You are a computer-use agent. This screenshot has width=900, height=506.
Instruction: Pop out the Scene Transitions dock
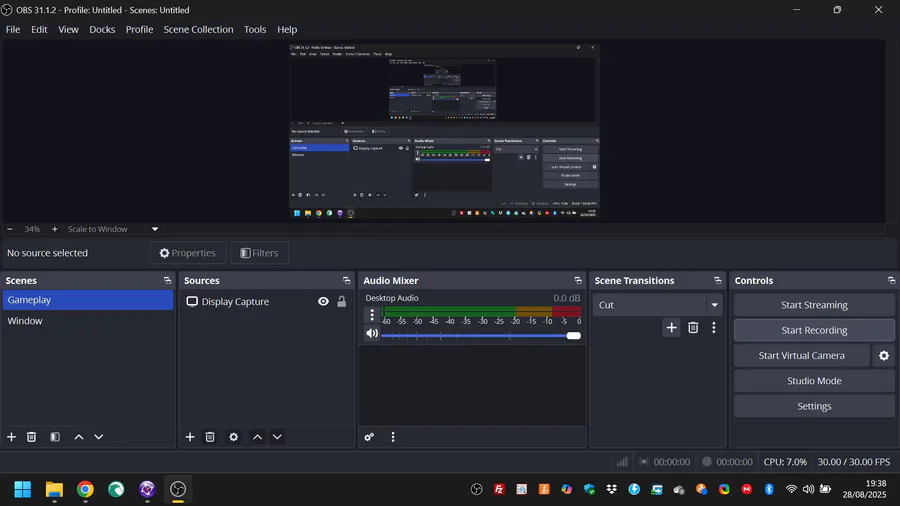coord(717,281)
